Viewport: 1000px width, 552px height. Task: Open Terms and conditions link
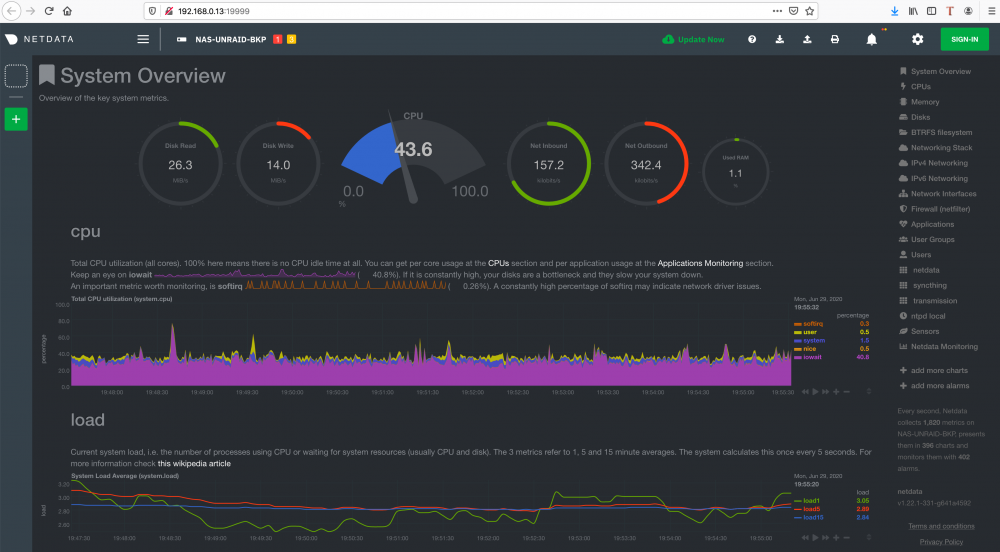click(x=941, y=527)
